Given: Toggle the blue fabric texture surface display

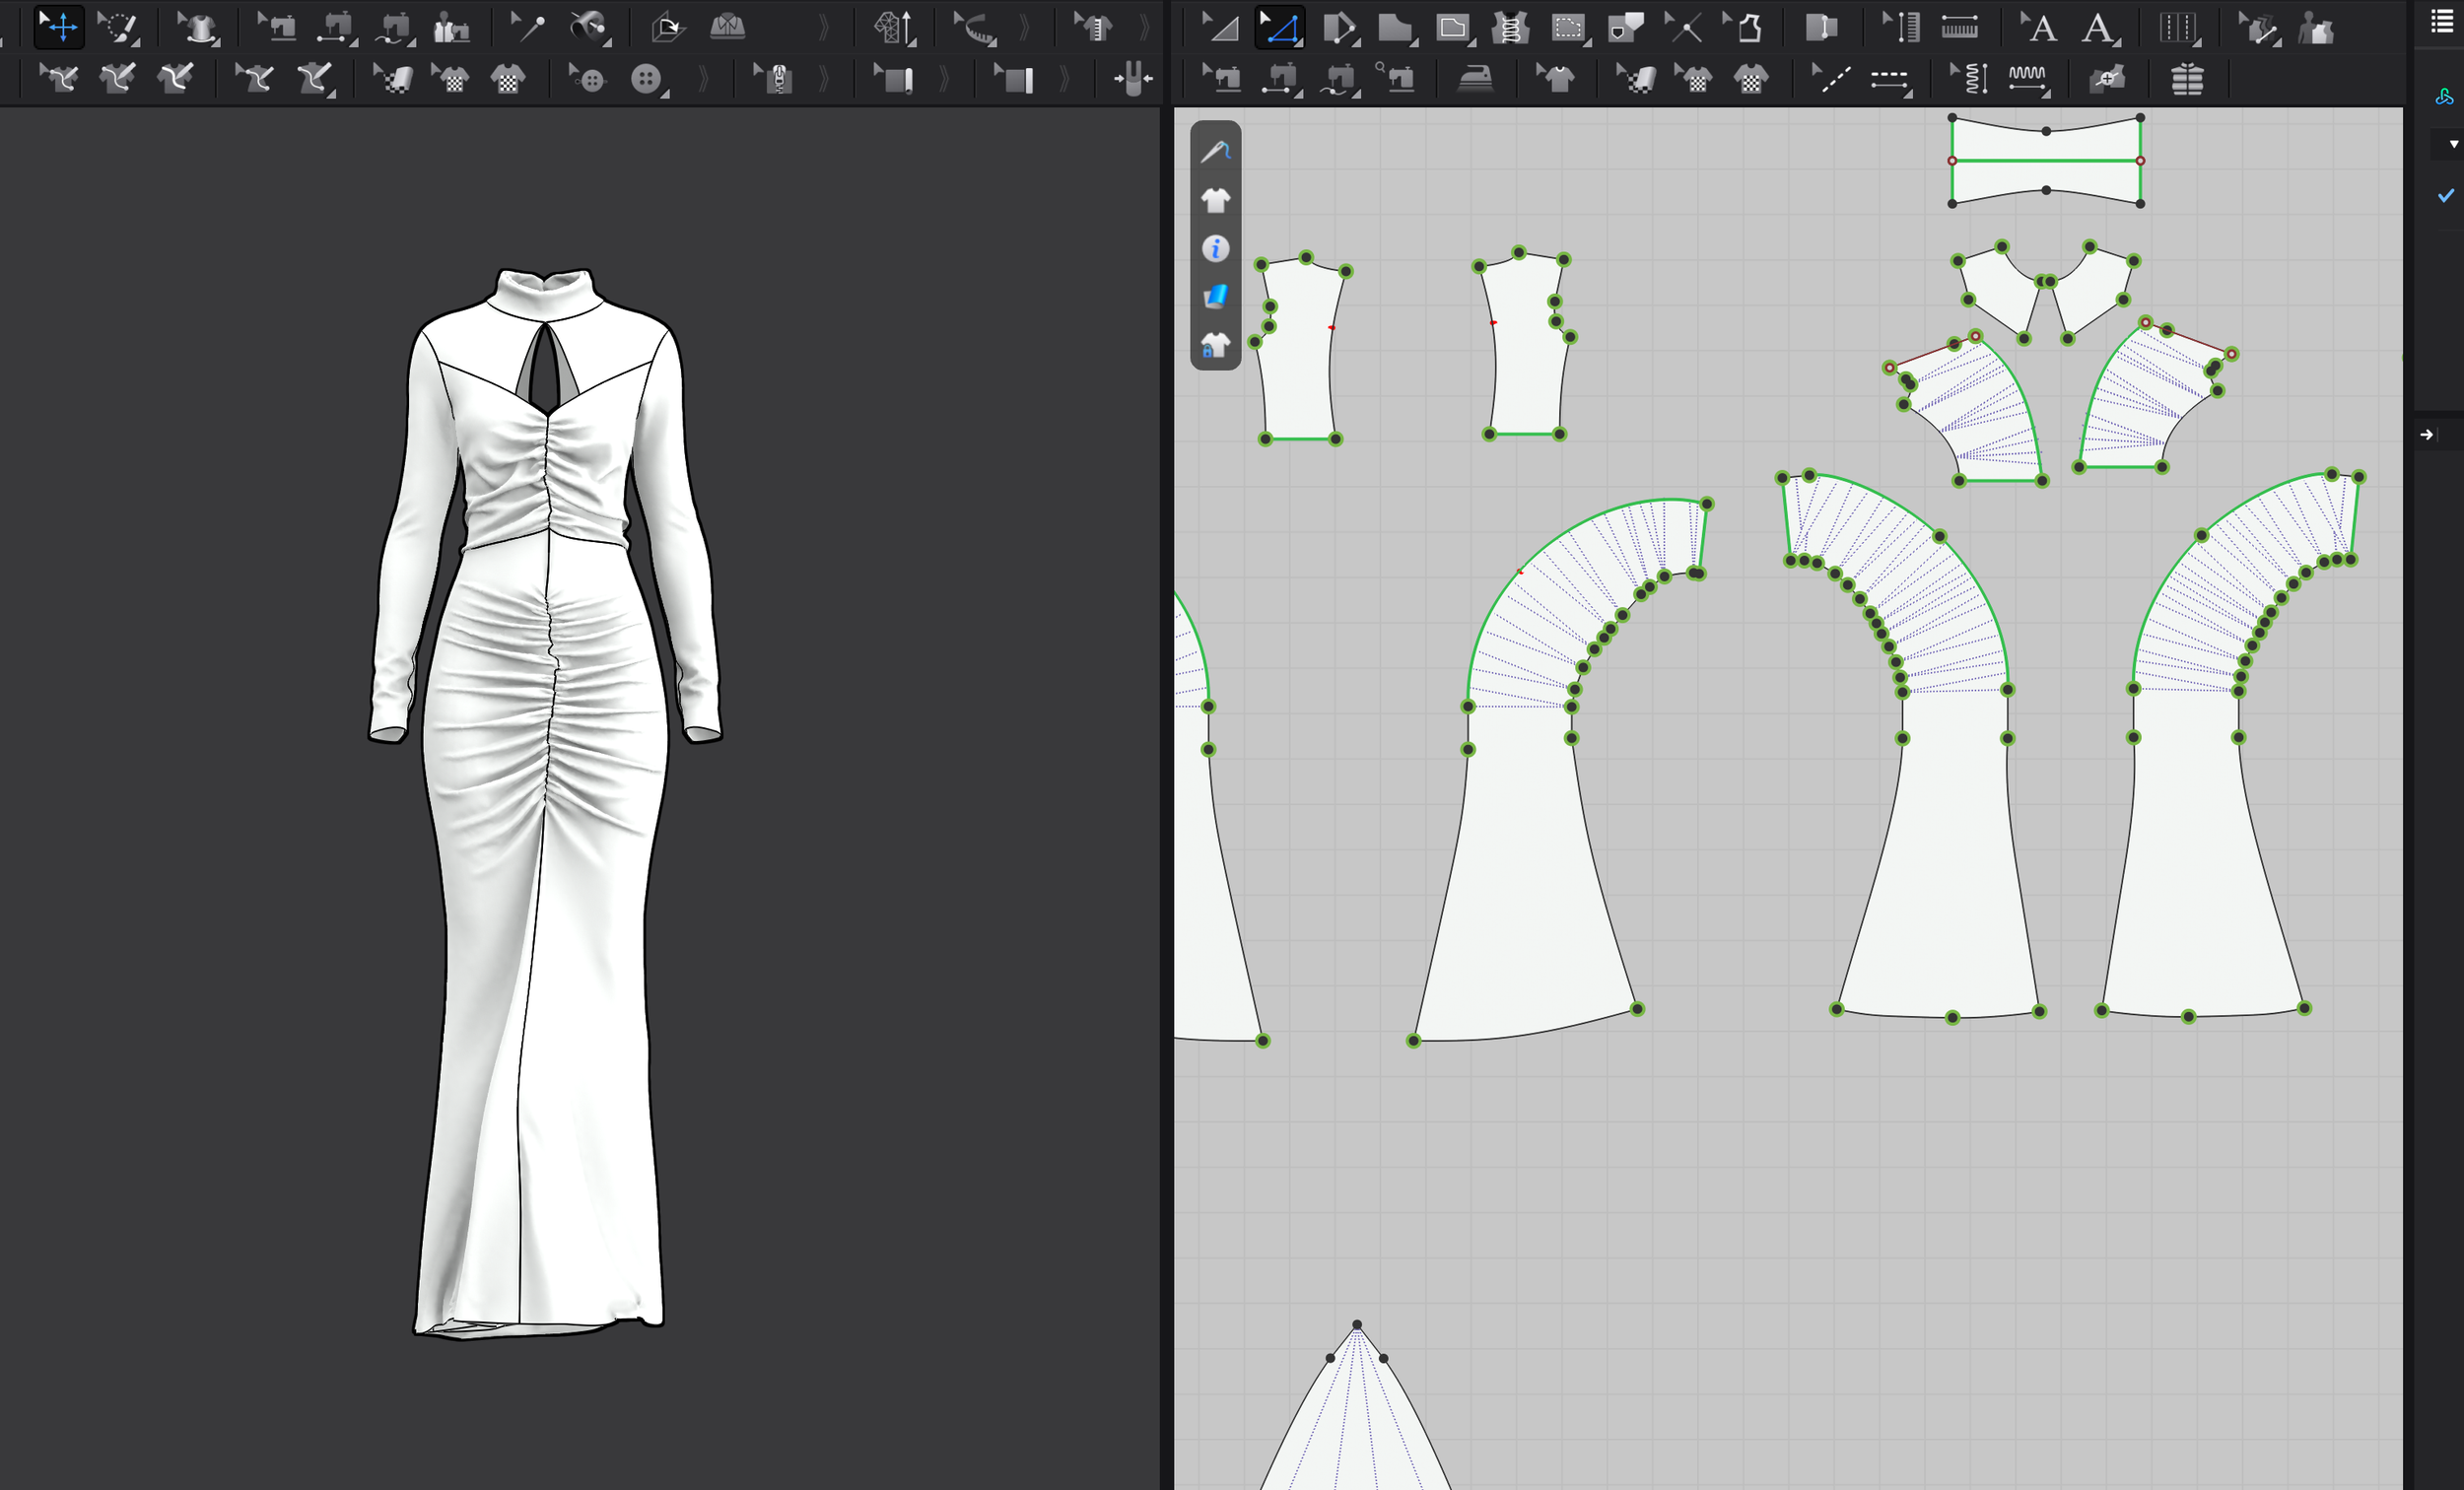Looking at the screenshot, I should (1215, 296).
